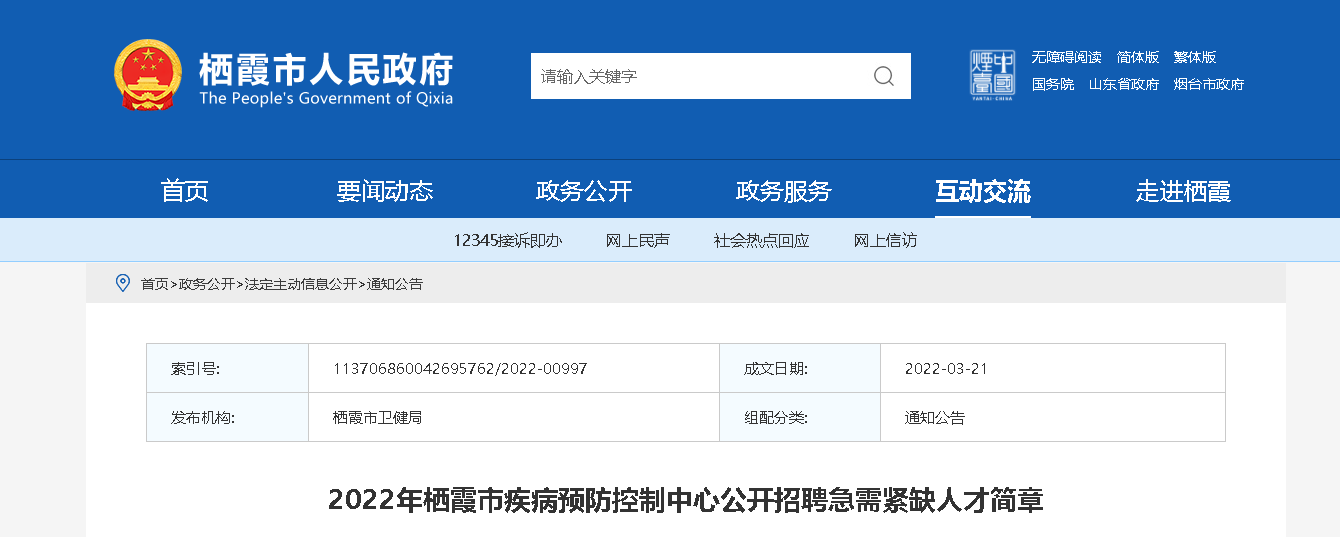The image size is (1340, 537).
Task: Switch to 简体版 simplified Chinese
Action: [x=1138, y=57]
